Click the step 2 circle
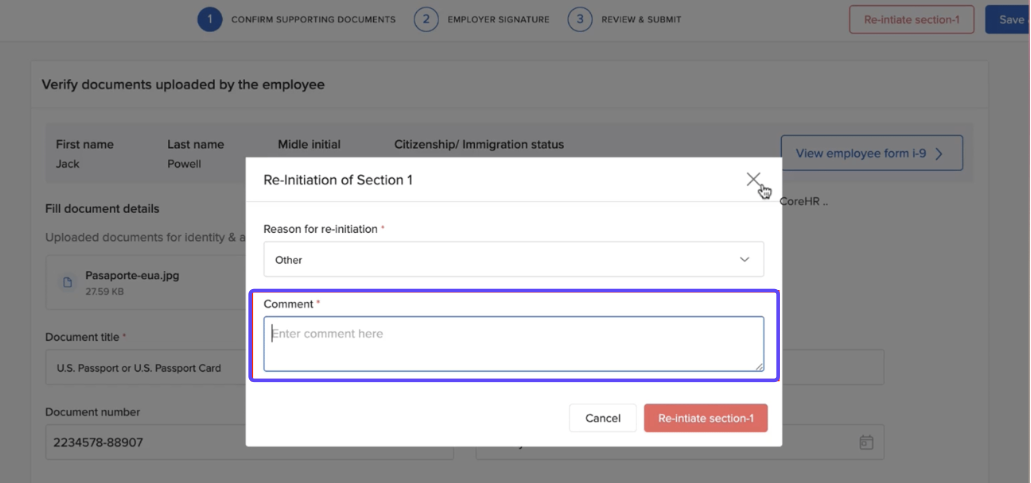Image resolution: width=1031 pixels, height=483 pixels. (426, 19)
